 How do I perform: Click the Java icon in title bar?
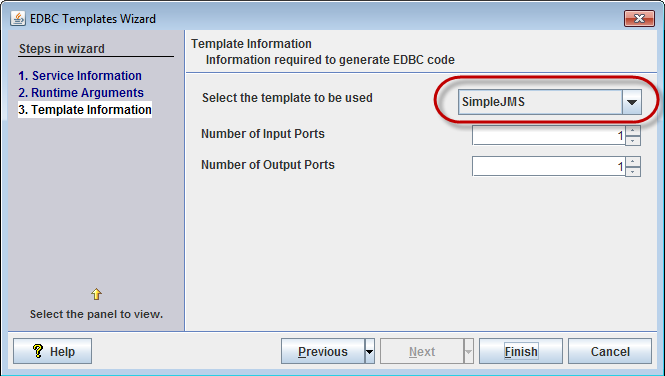(x=18, y=19)
